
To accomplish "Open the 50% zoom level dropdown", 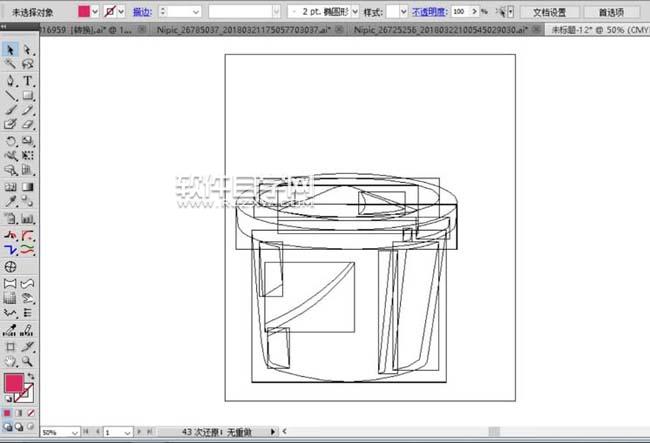I will point(75,432).
